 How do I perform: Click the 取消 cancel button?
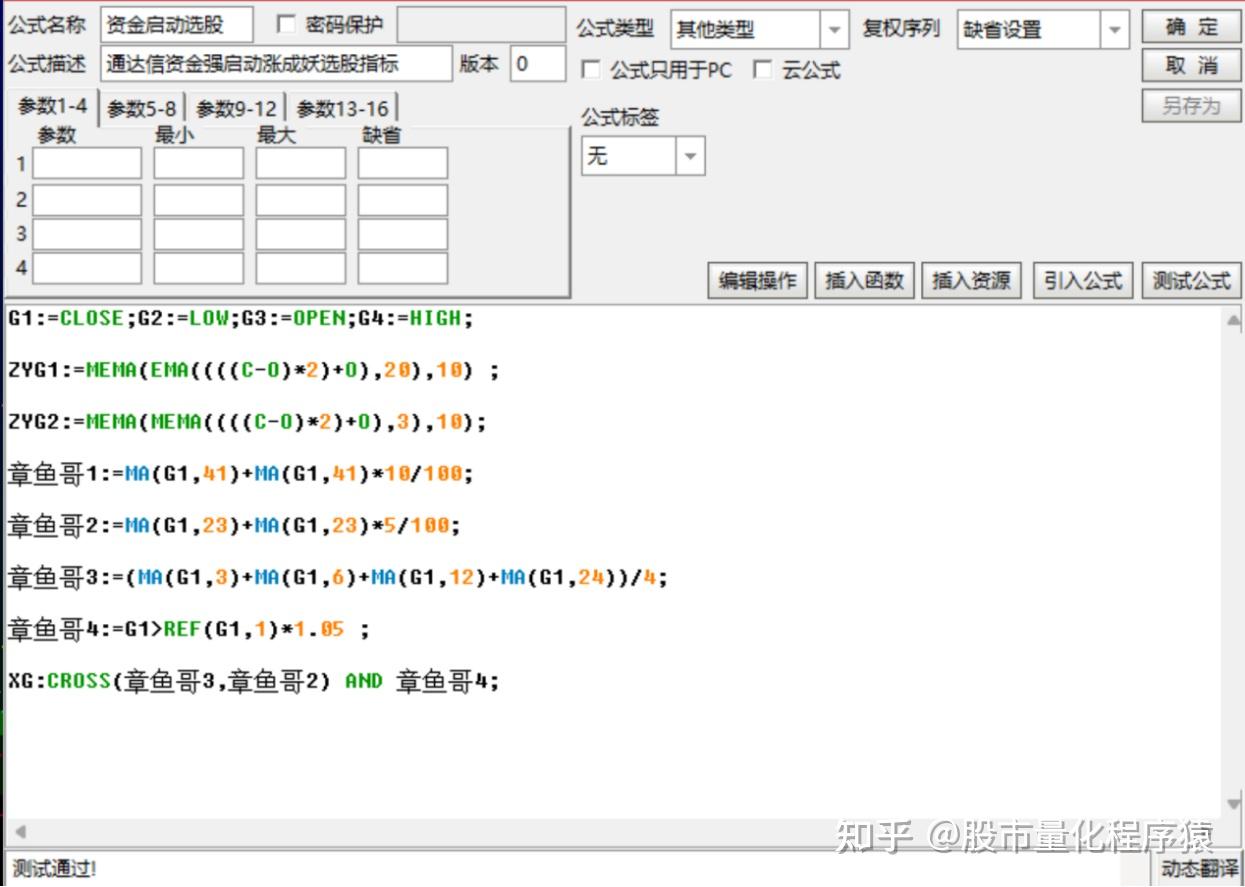click(x=1191, y=66)
